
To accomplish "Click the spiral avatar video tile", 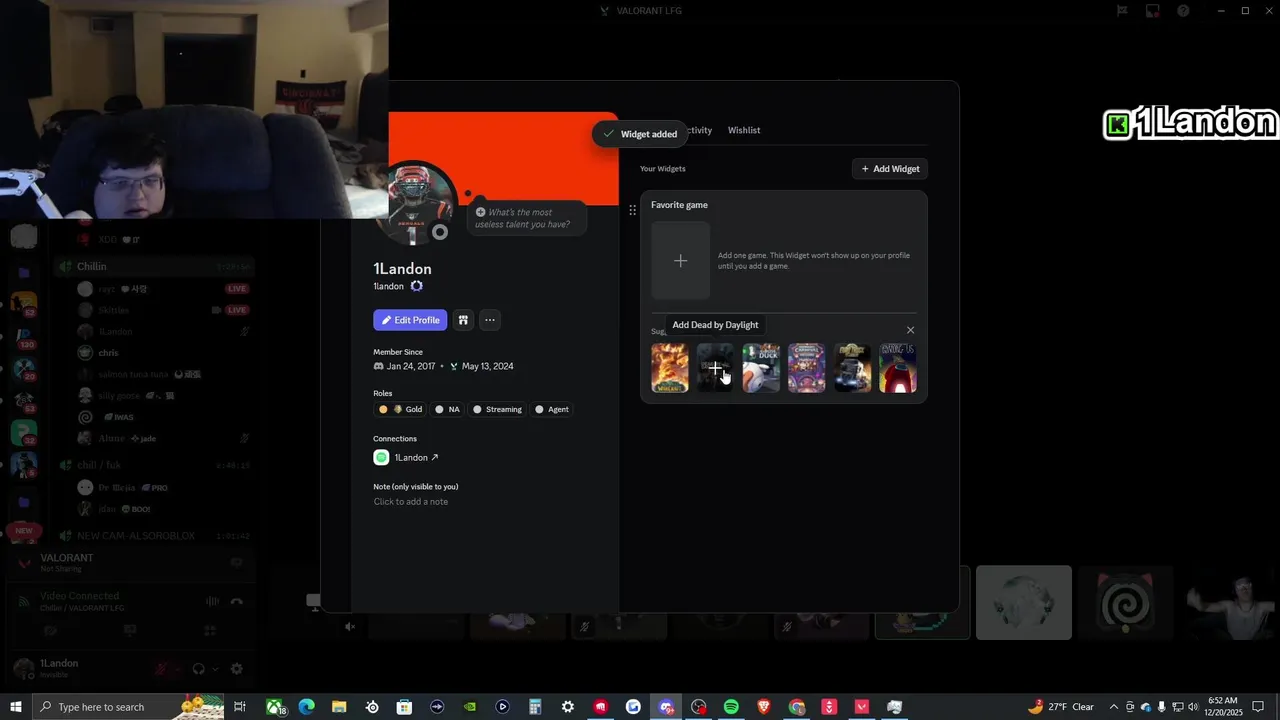I will [1125, 602].
